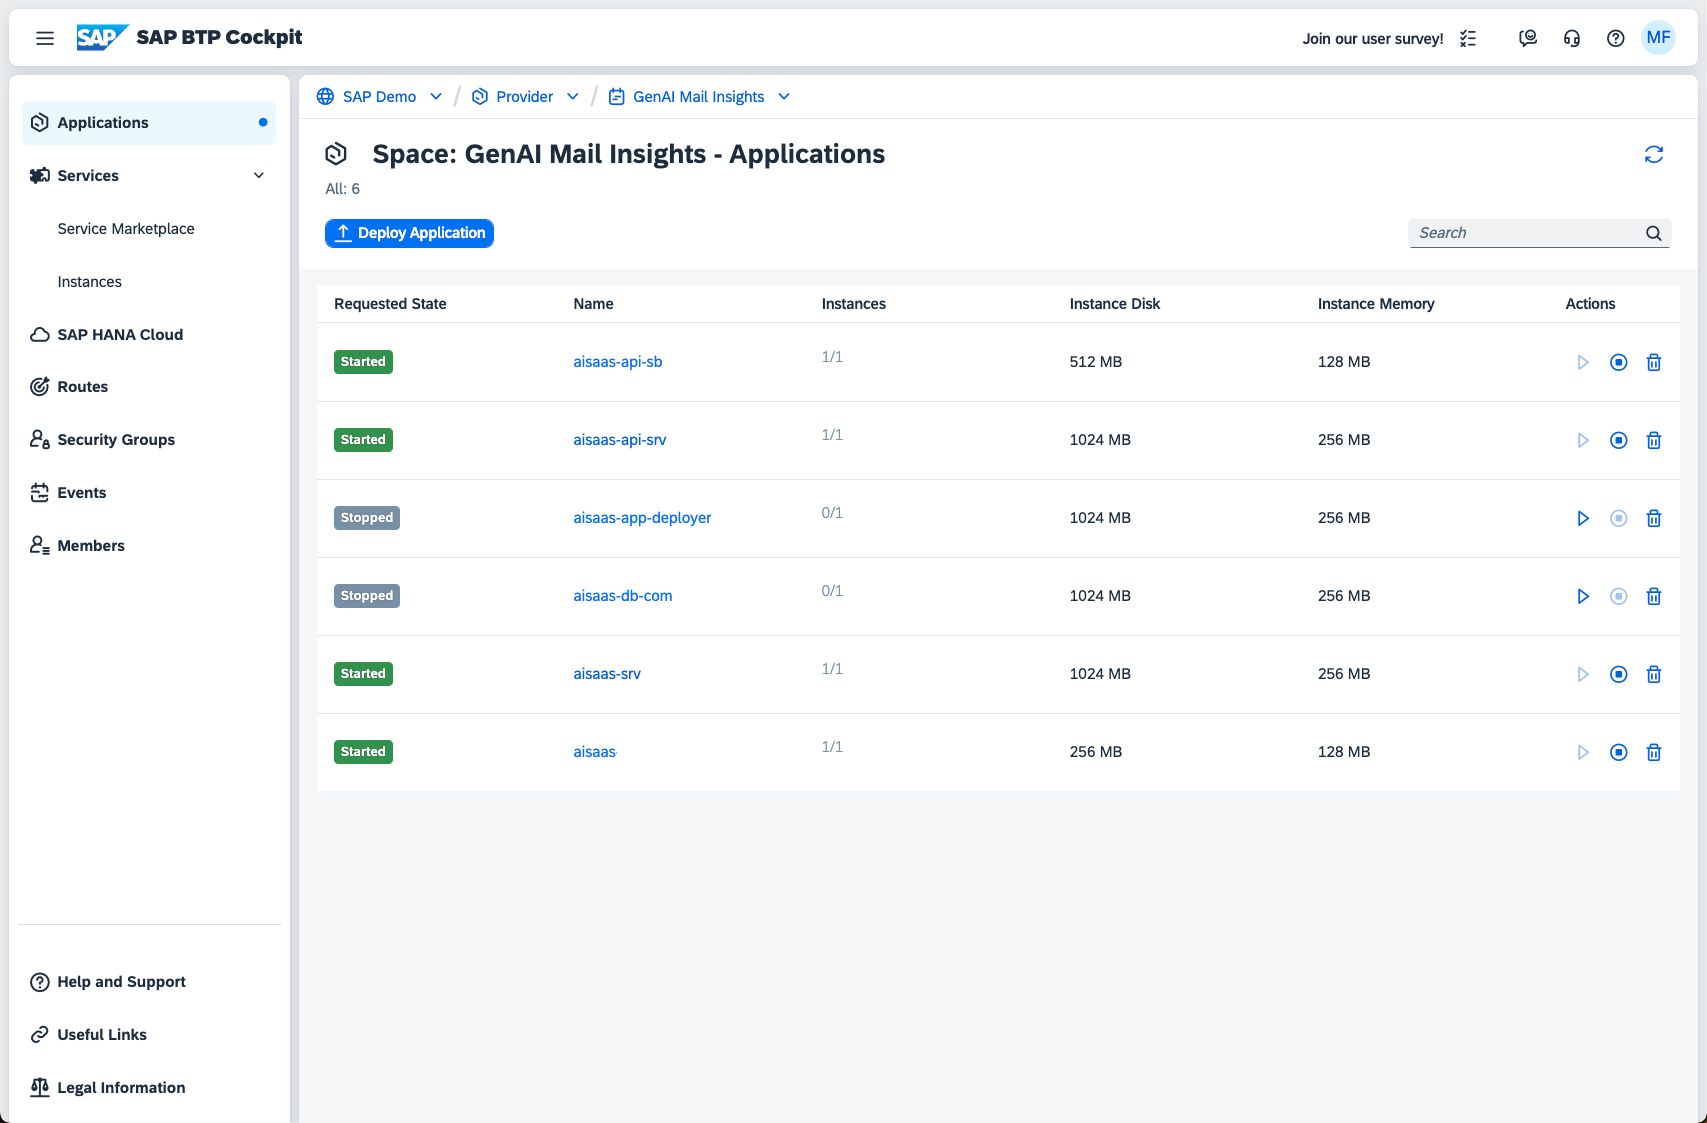
Task: Open Useful Links
Action: pos(102,1035)
